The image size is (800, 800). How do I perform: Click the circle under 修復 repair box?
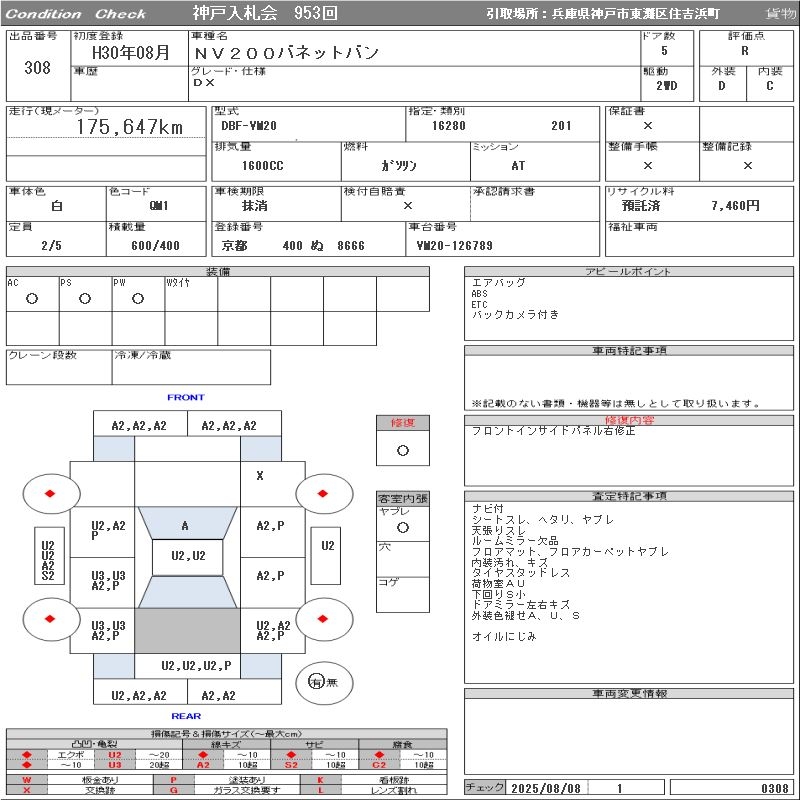[402, 450]
